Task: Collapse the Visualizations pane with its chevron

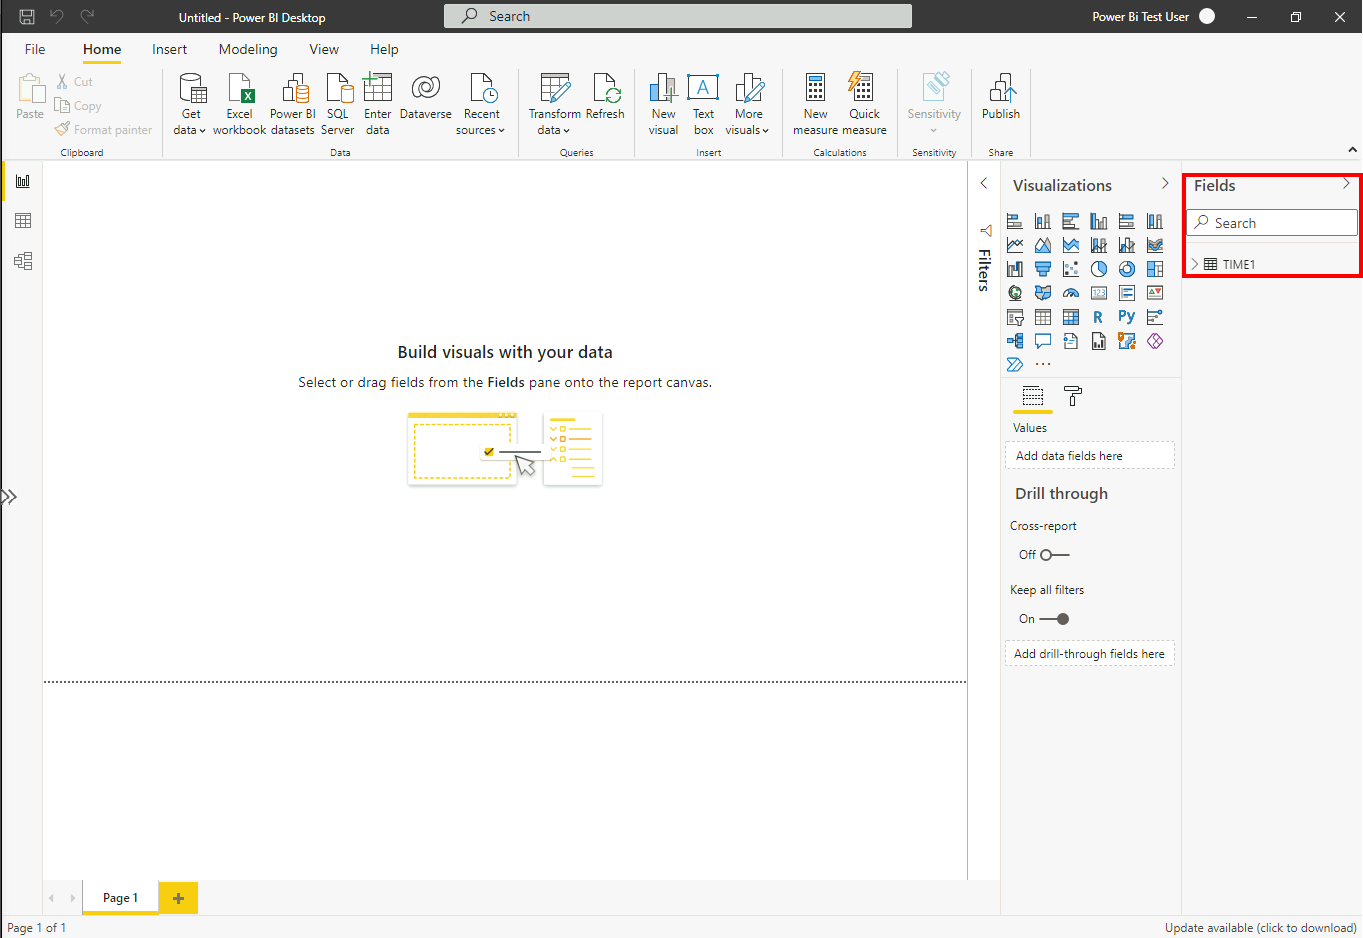Action: (x=1164, y=184)
